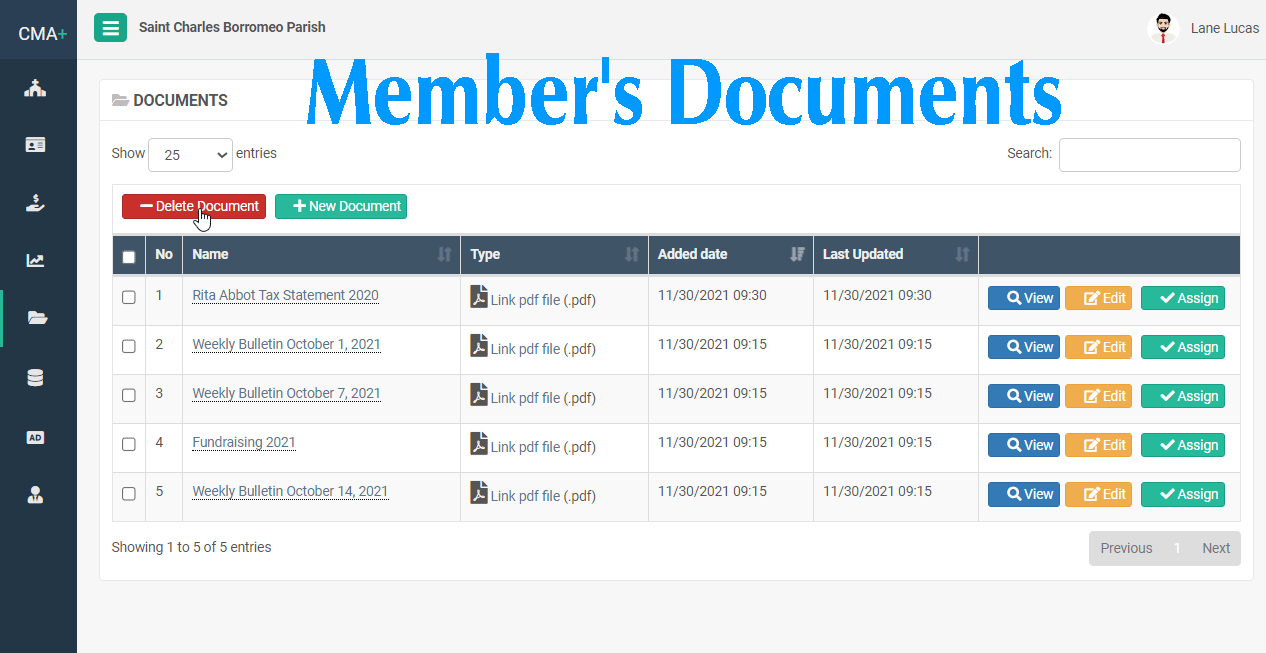
Task: Tick the checkbox for Rita Abbot Tax Statement
Action: pyautogui.click(x=128, y=297)
